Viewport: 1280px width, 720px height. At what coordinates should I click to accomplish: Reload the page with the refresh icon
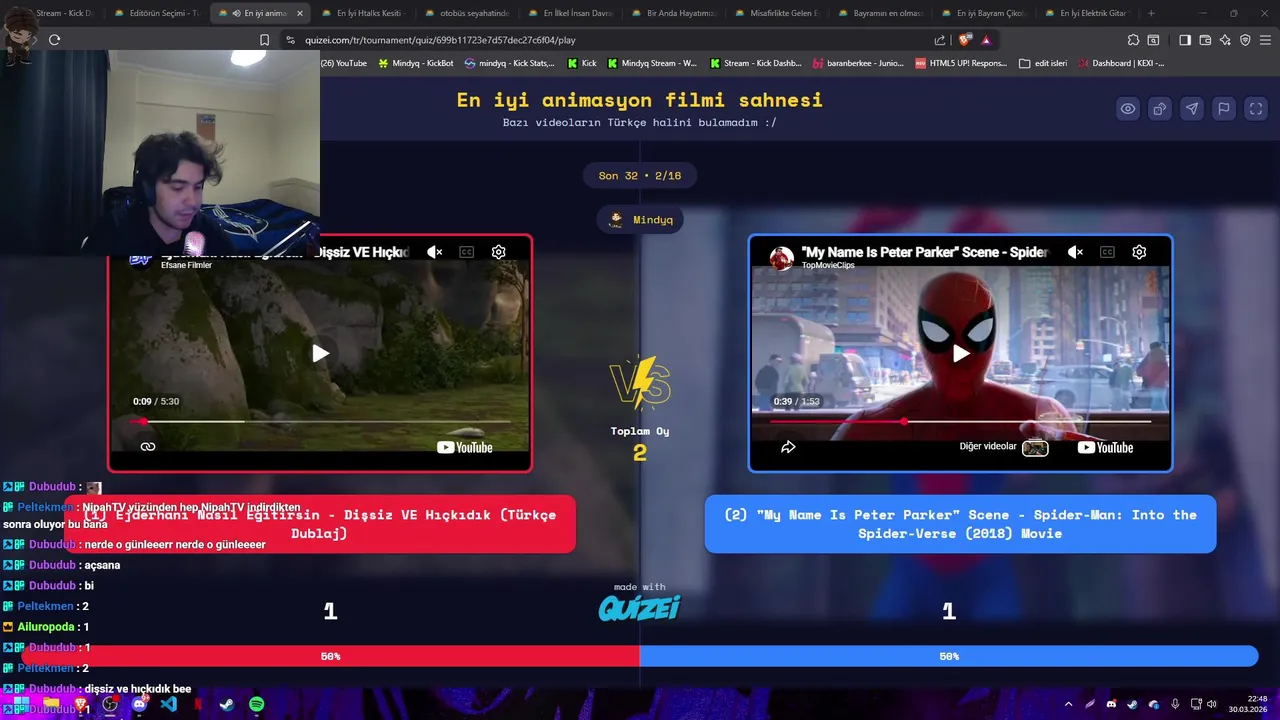coord(54,40)
